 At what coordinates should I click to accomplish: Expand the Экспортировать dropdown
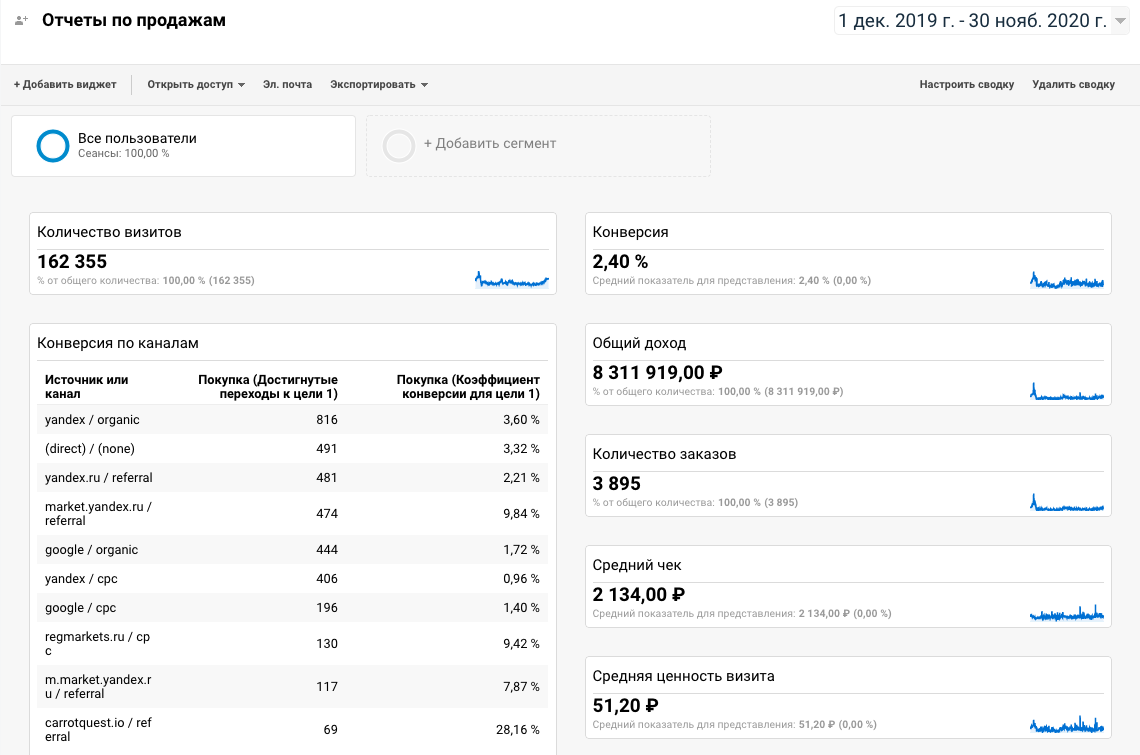[x=379, y=85]
